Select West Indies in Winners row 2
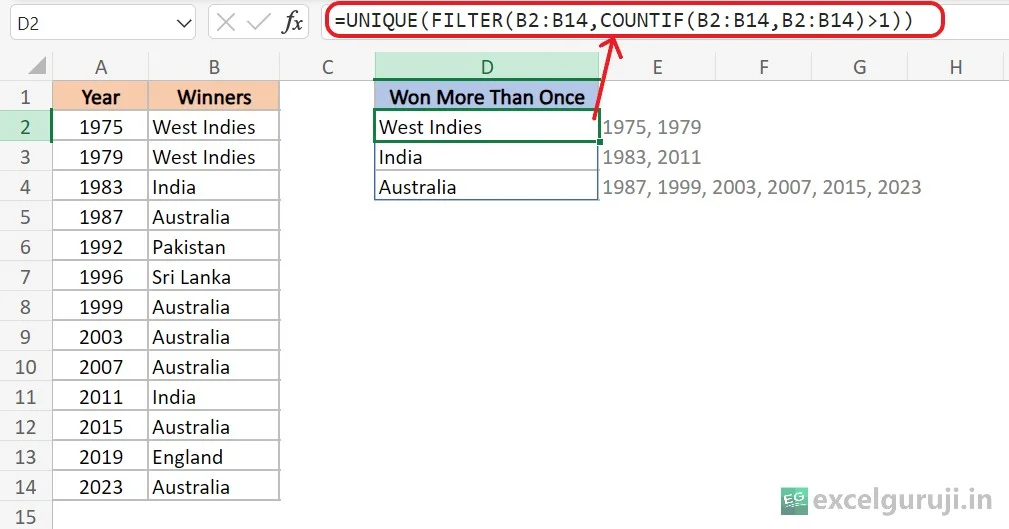This screenshot has width=1009, height=529. click(214, 127)
